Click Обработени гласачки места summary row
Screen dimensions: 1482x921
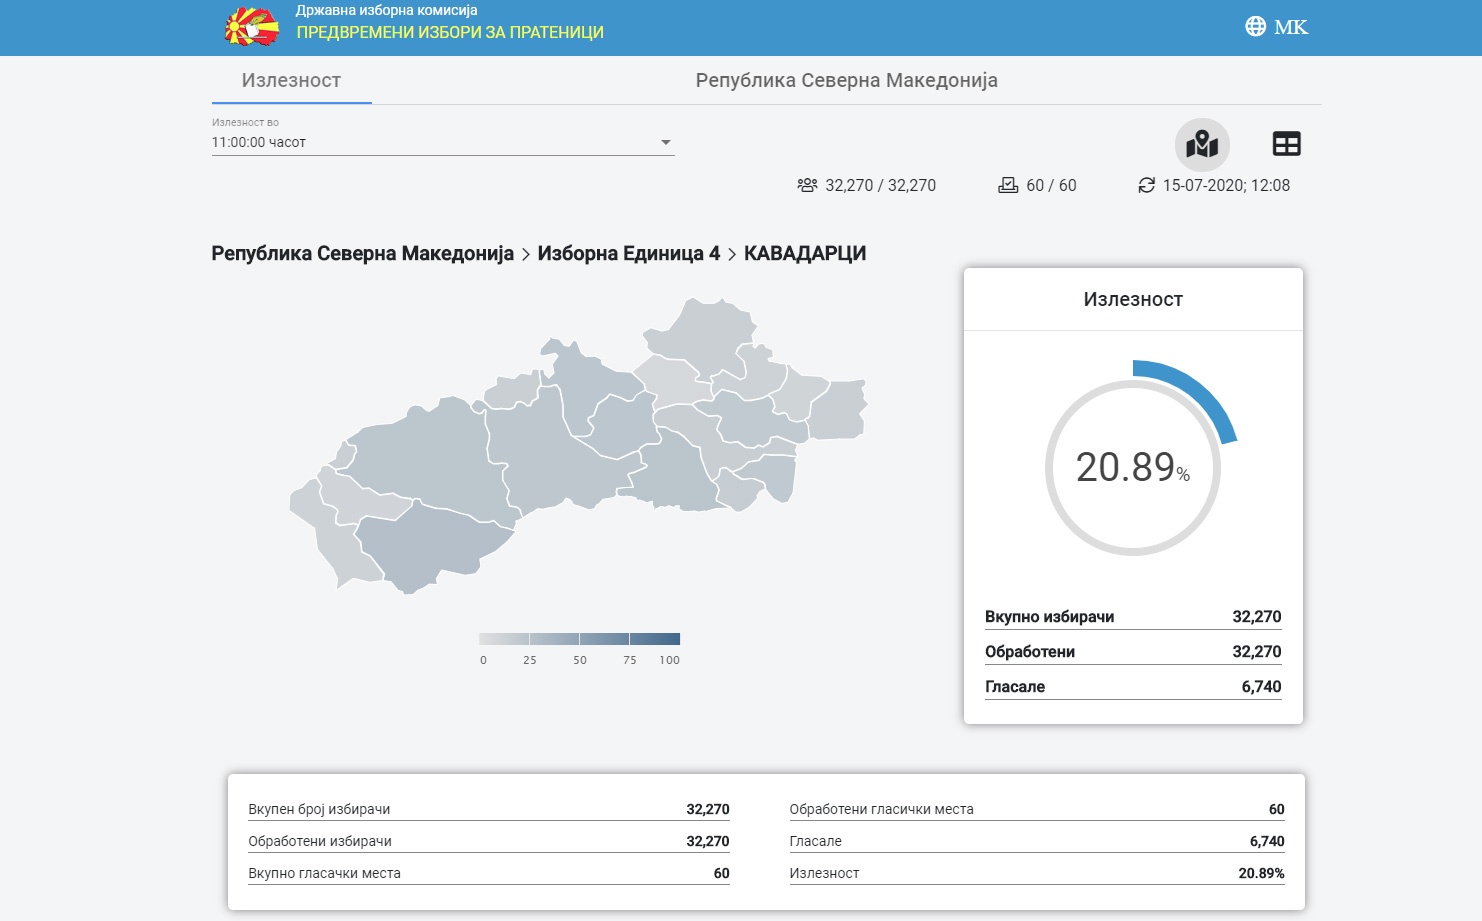[x=1037, y=809]
